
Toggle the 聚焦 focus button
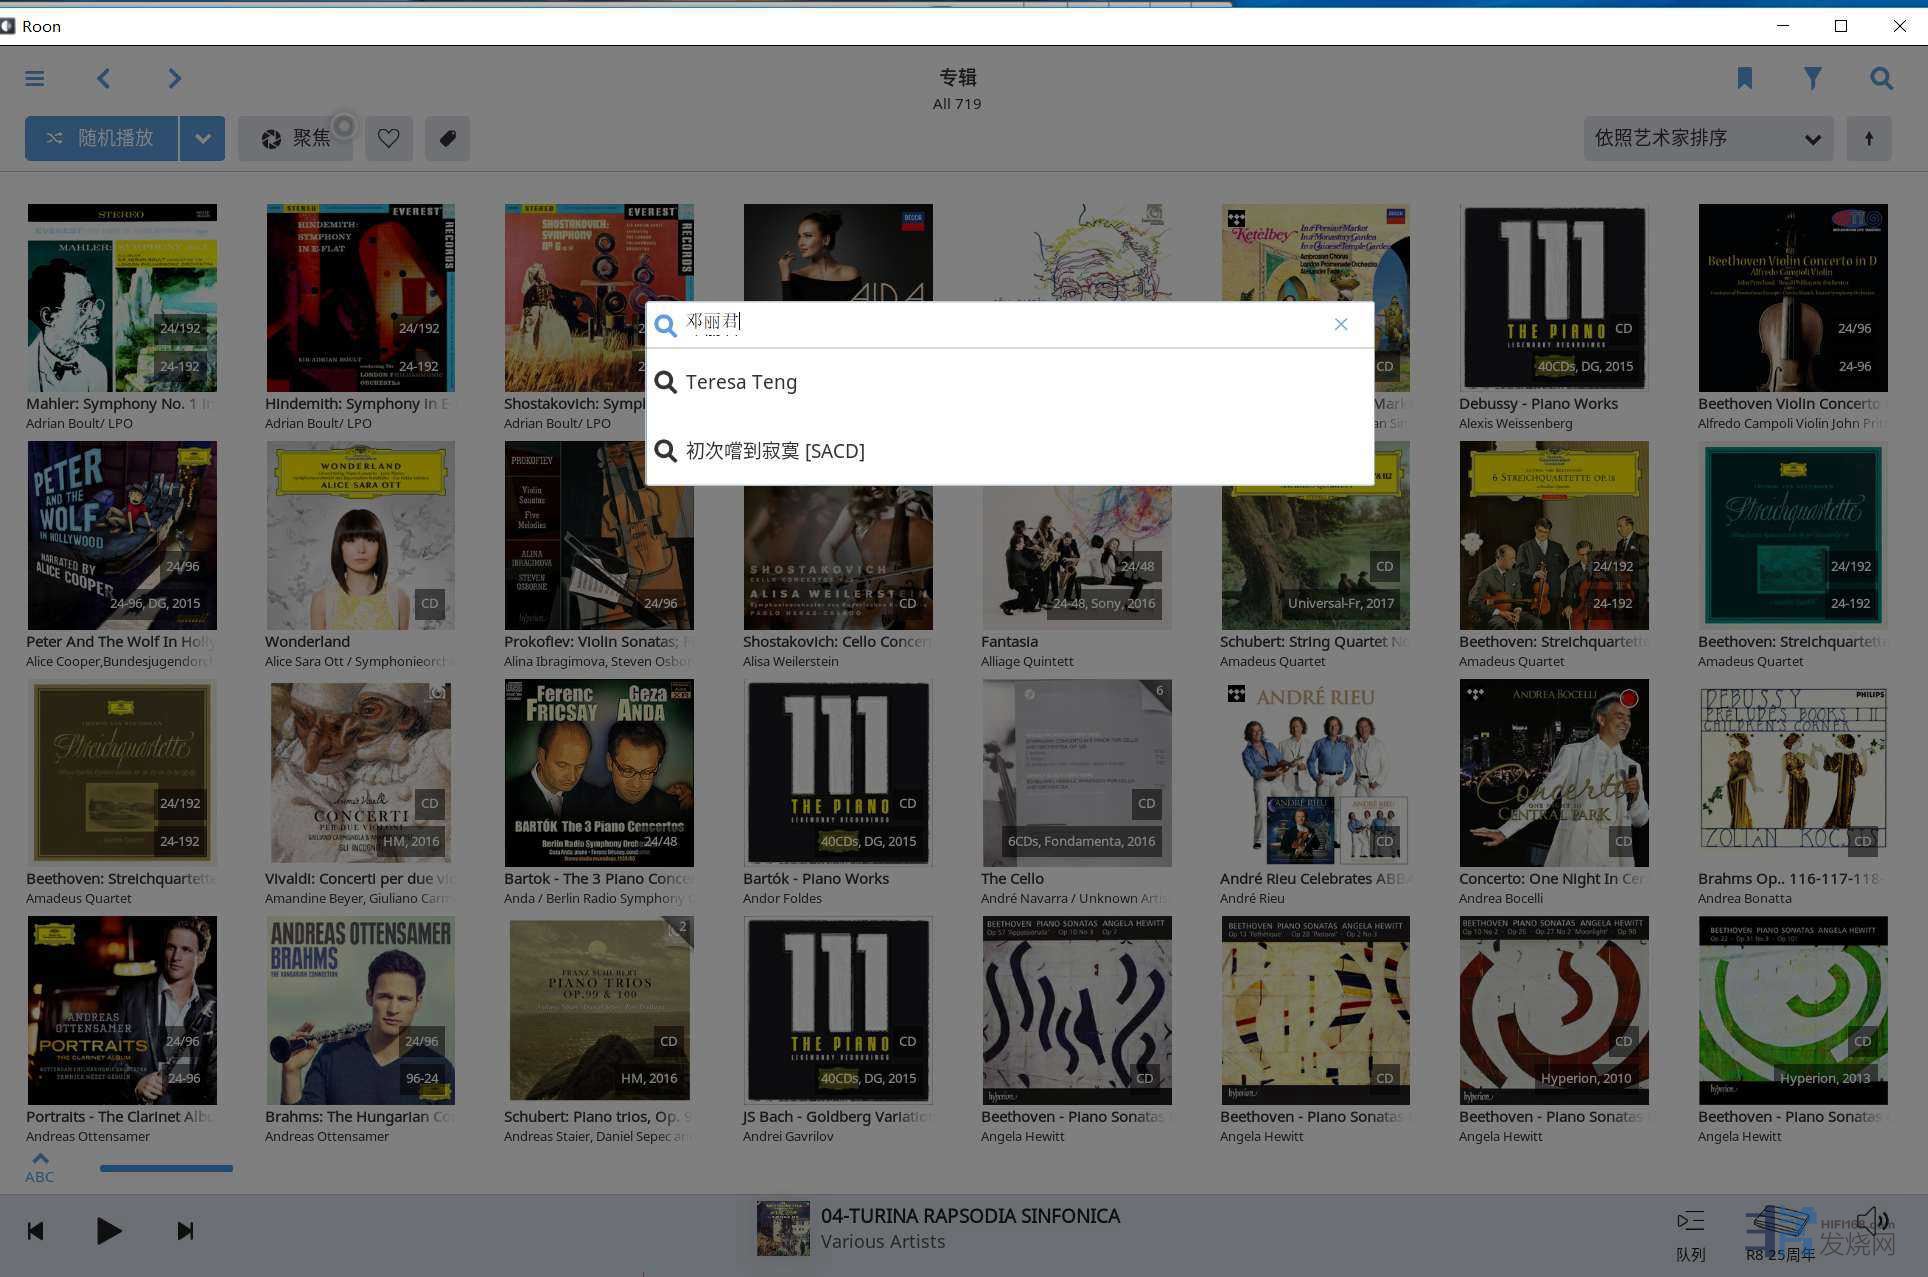(x=296, y=138)
